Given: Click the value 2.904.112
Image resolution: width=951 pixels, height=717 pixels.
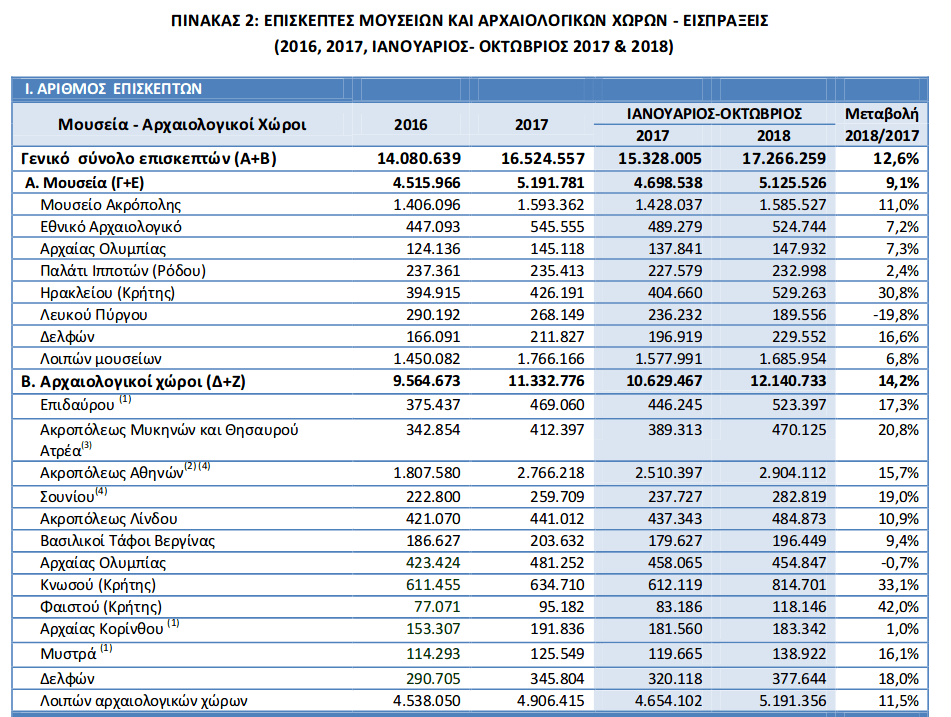Looking at the screenshot, I should pyautogui.click(x=792, y=473).
